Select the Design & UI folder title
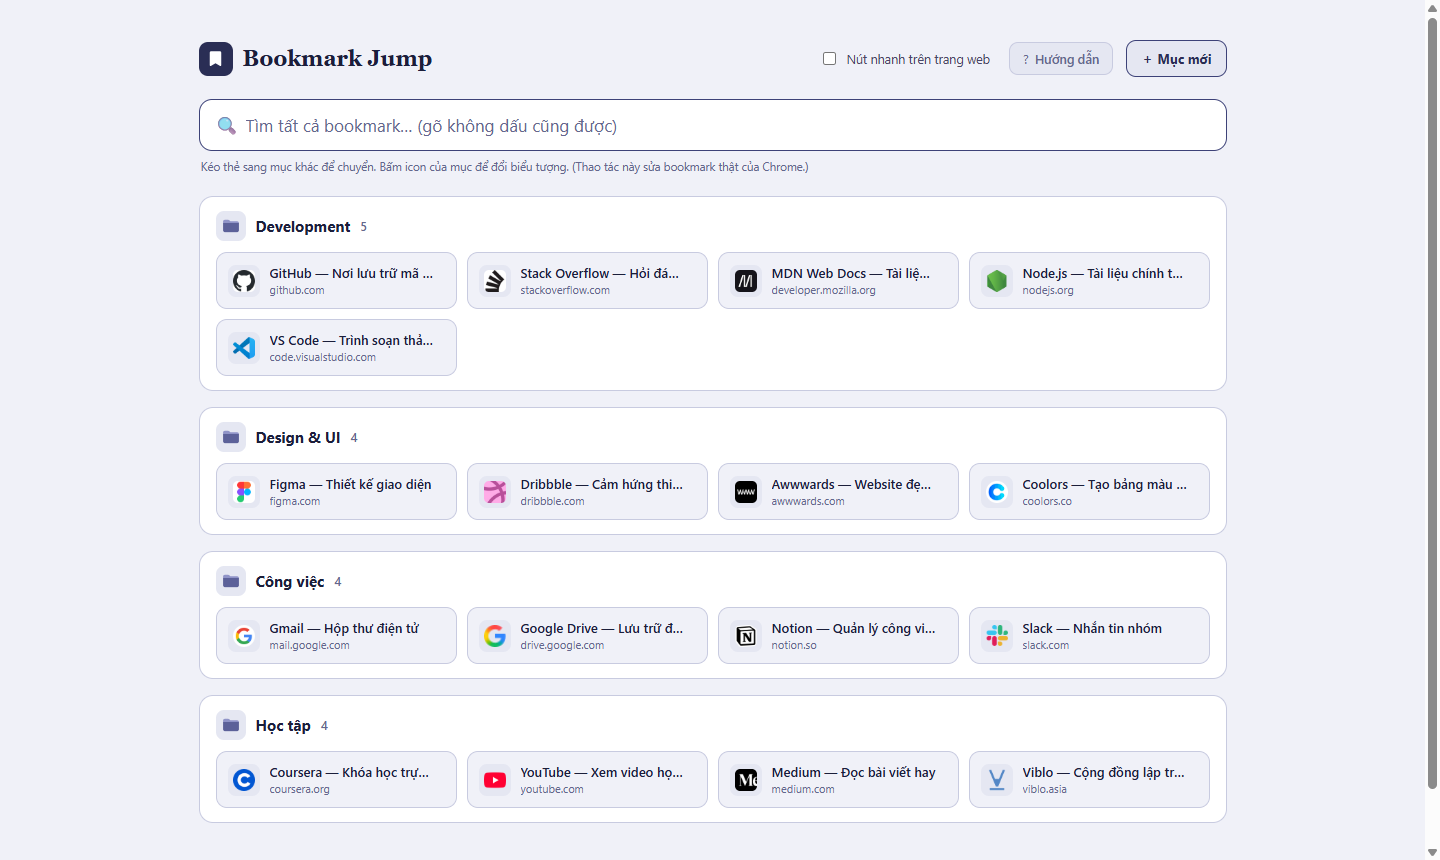 coord(298,438)
